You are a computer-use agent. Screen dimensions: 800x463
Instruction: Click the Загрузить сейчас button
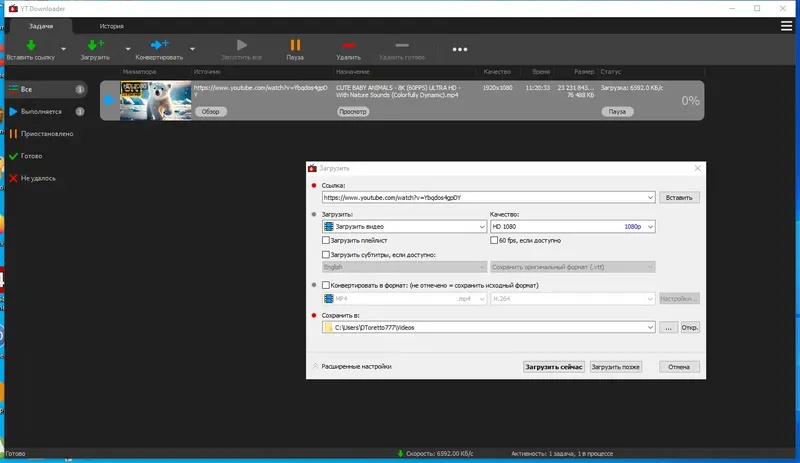pos(554,367)
